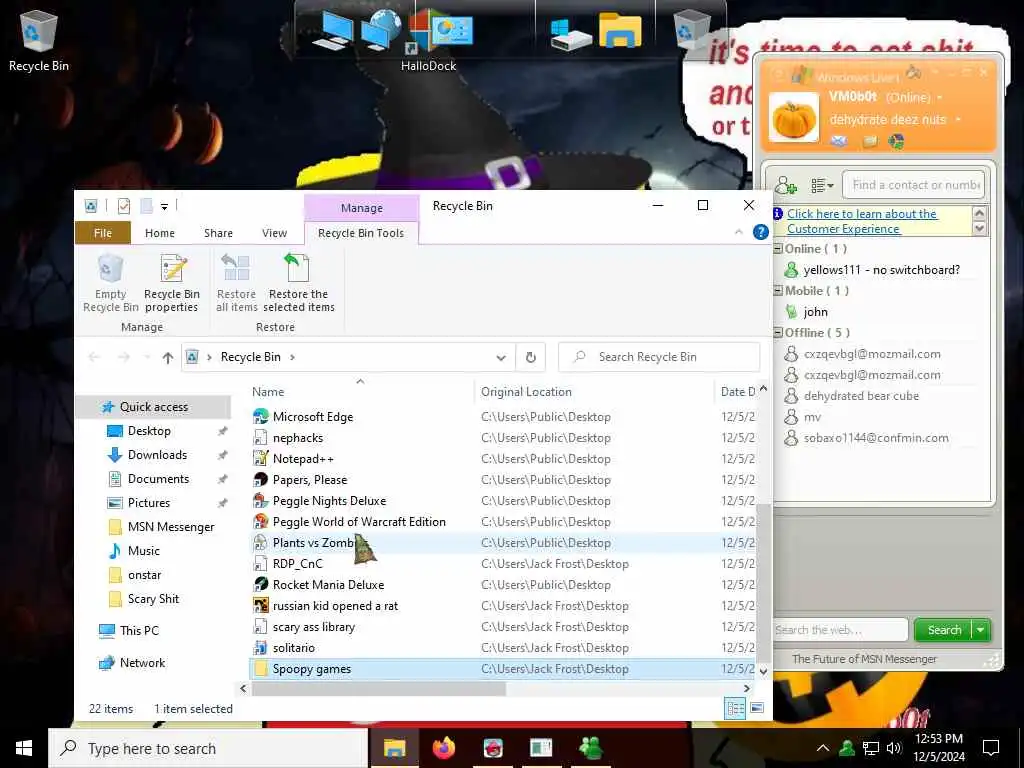
Task: Open Messenger mail envelope icon
Action: (839, 141)
